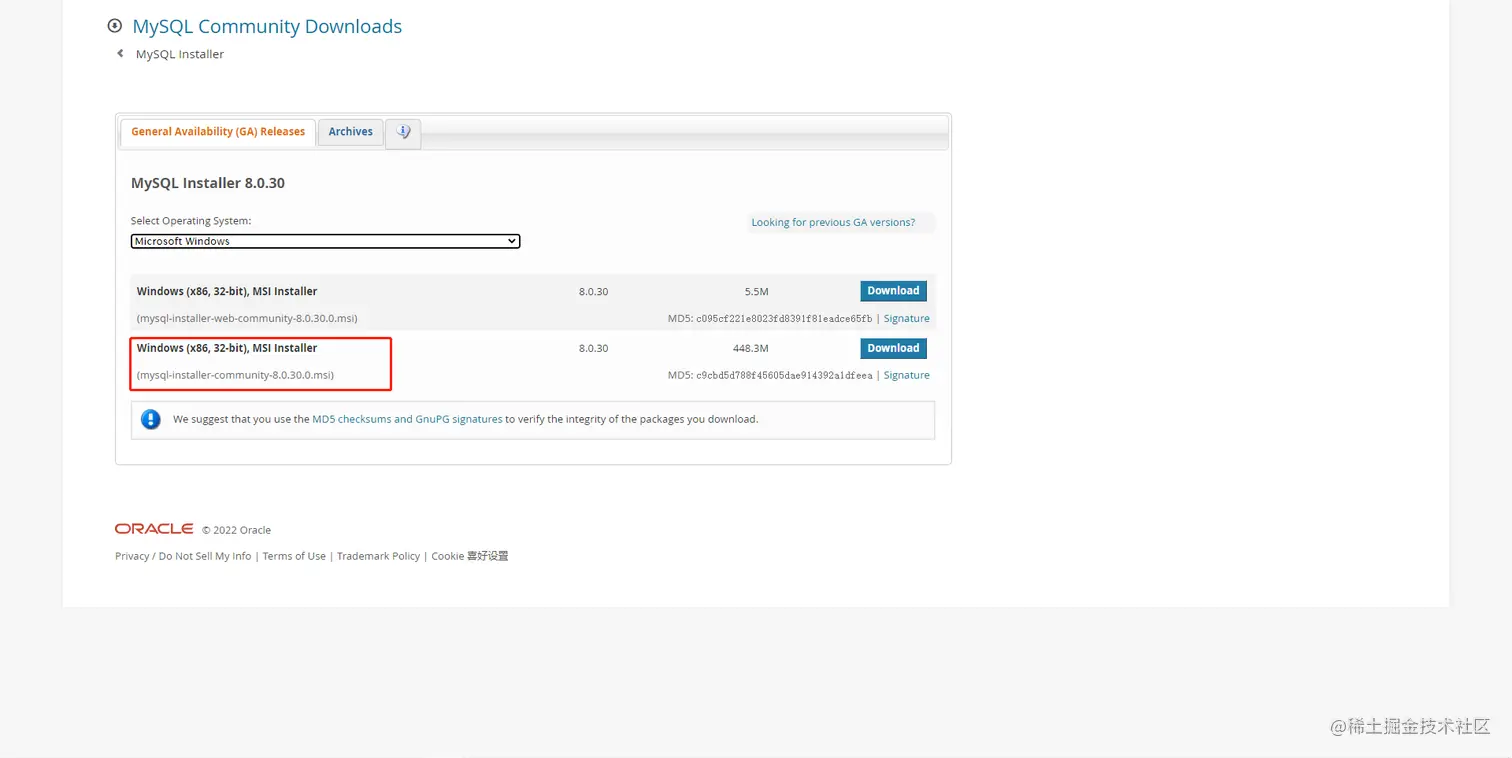This screenshot has height=758, width=1512.
Task: Click the MySQL Installer 8.0.30 heading
Action: 208,183
